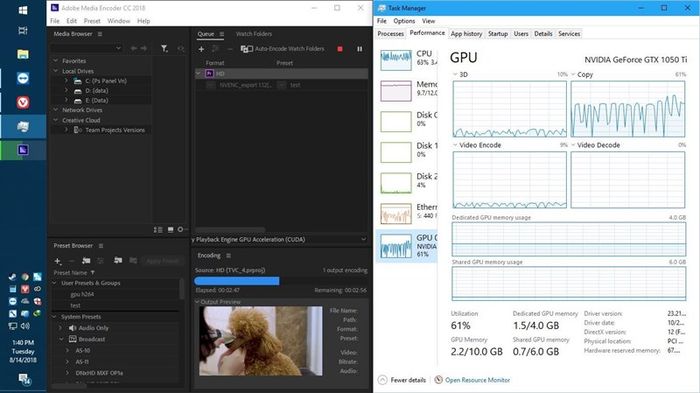Viewport: 700px width, 393px height.
Task: Switch to Watch Folders tab
Action: [254, 34]
